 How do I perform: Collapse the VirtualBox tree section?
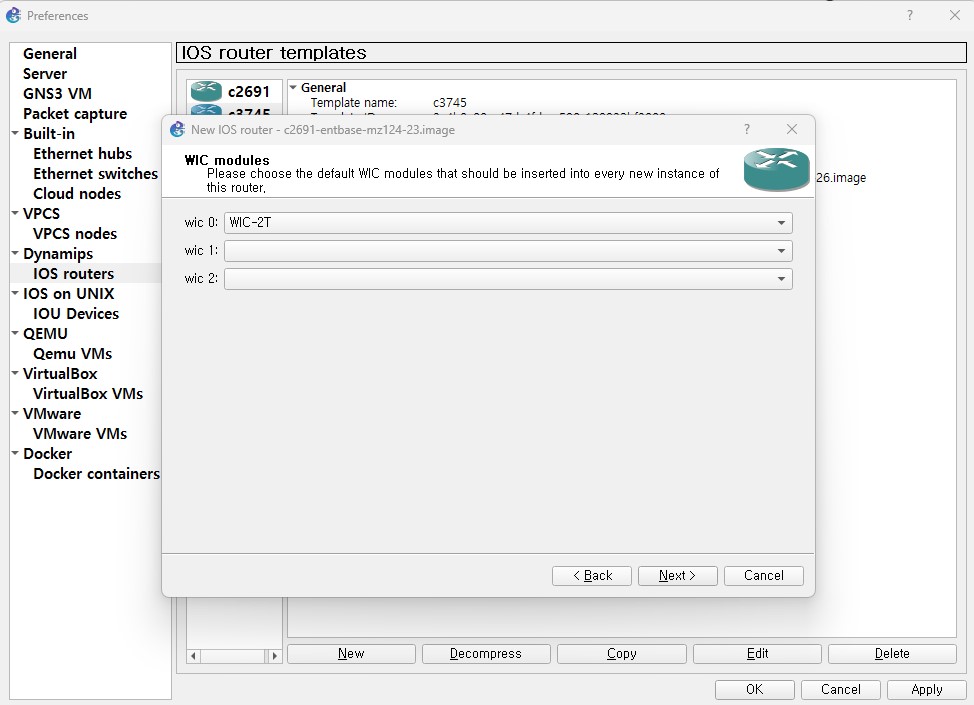point(15,373)
